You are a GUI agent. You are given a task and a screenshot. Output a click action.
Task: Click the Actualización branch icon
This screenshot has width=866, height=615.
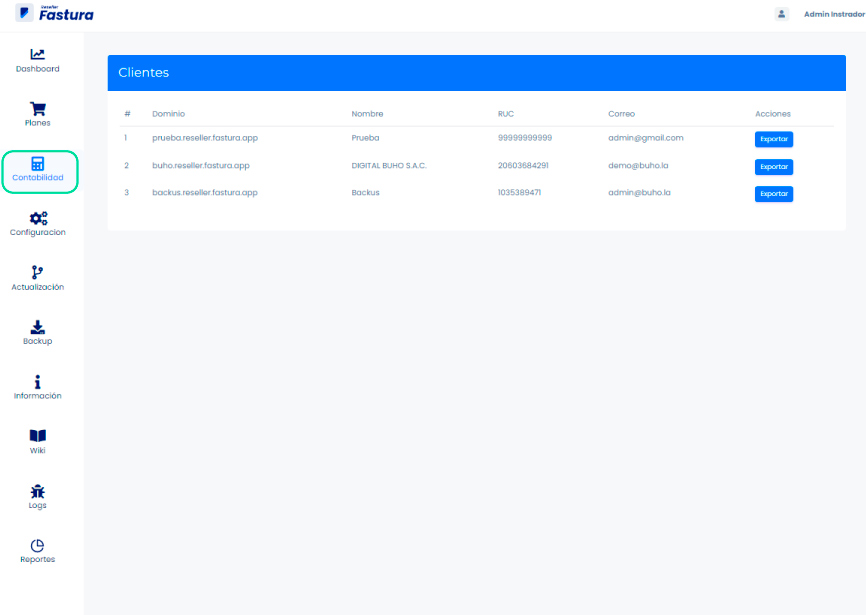coord(38,272)
